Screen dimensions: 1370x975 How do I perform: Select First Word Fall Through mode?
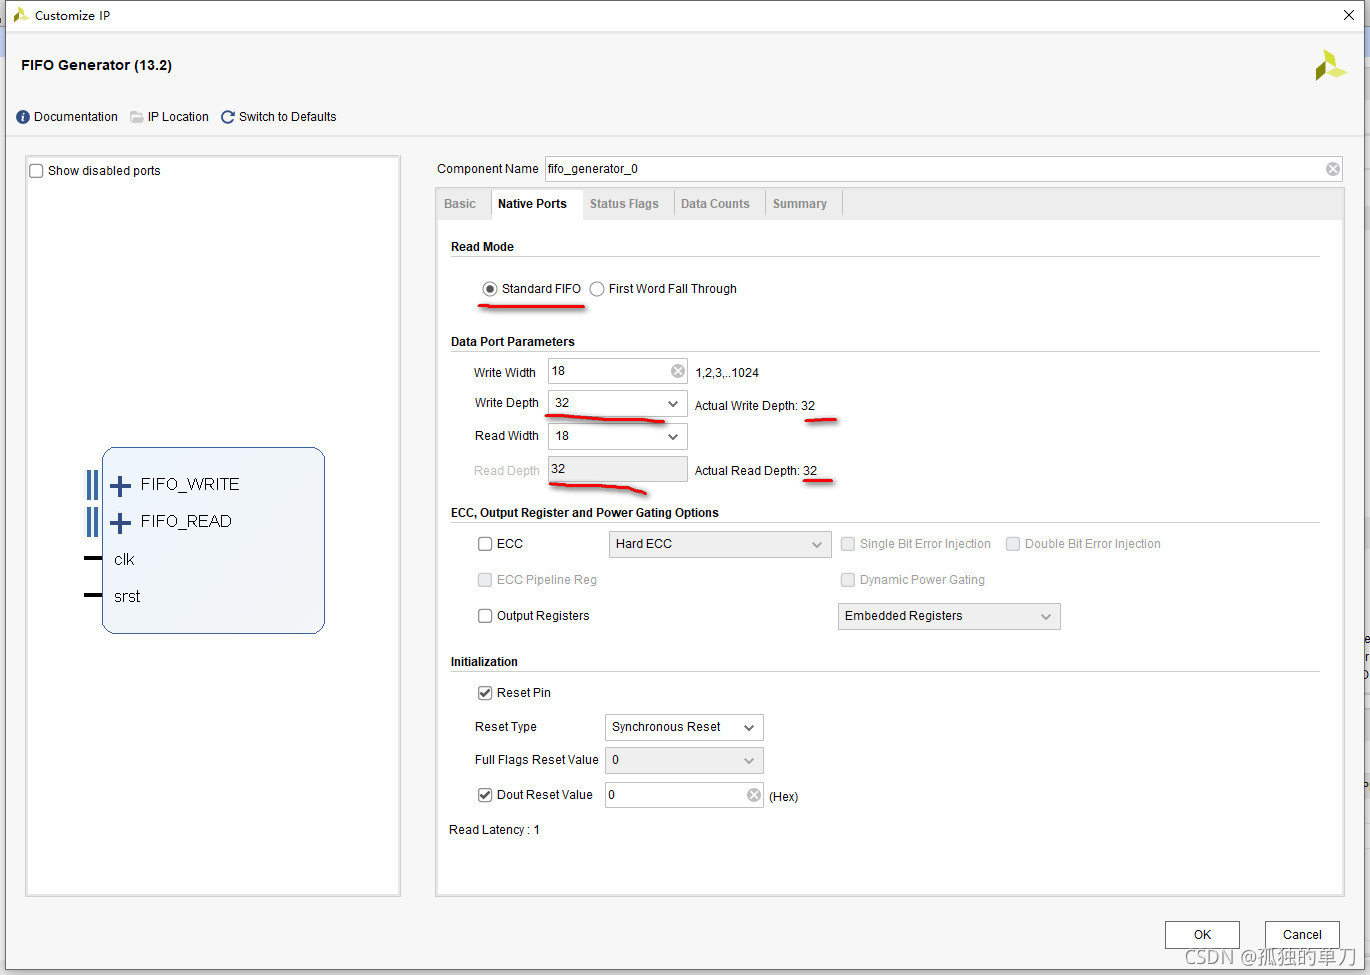tap(597, 289)
